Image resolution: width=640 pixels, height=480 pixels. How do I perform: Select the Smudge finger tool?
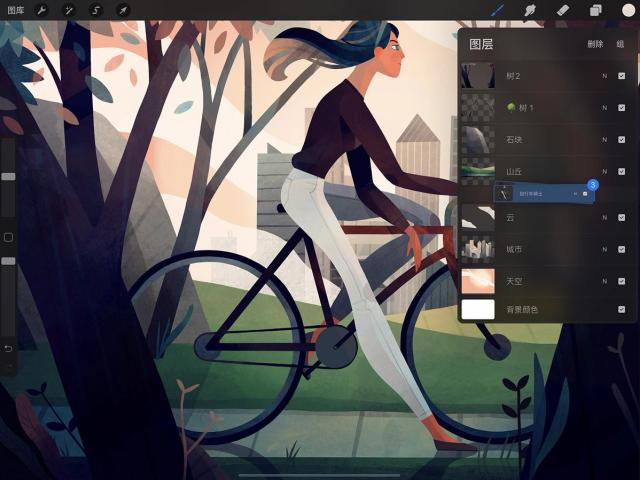530,10
